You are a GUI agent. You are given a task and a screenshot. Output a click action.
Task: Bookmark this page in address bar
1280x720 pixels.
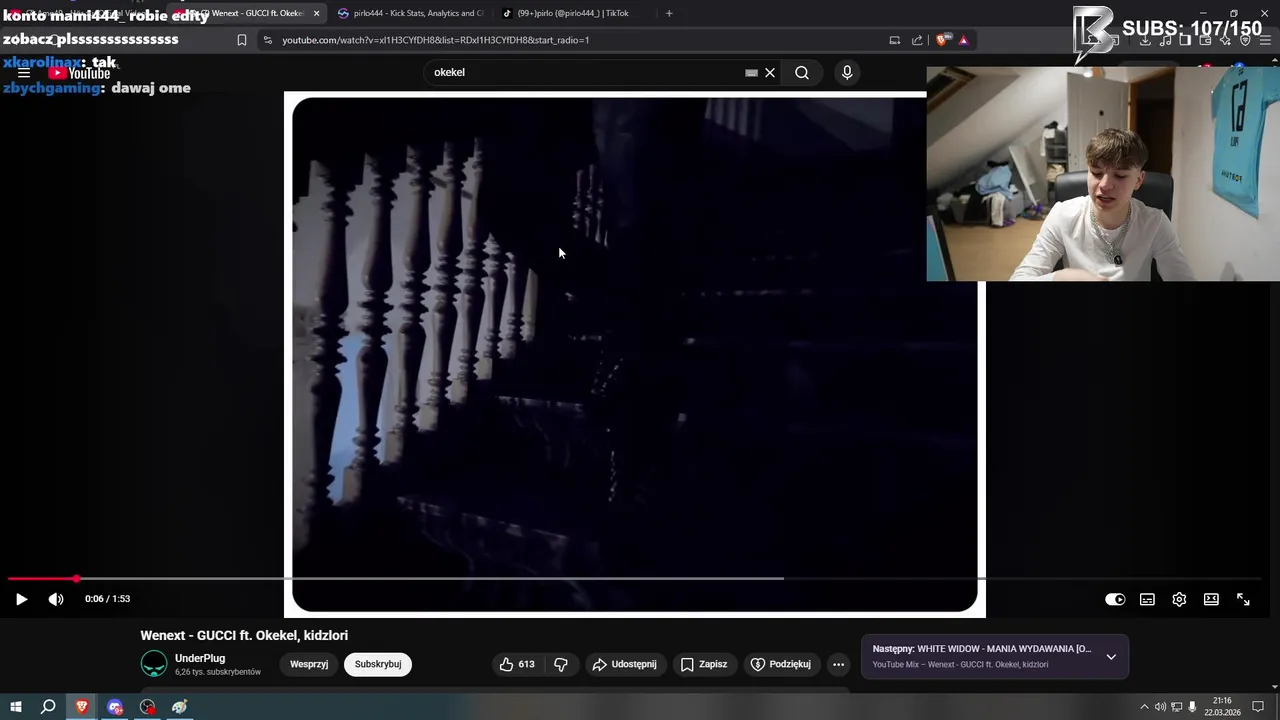241,40
